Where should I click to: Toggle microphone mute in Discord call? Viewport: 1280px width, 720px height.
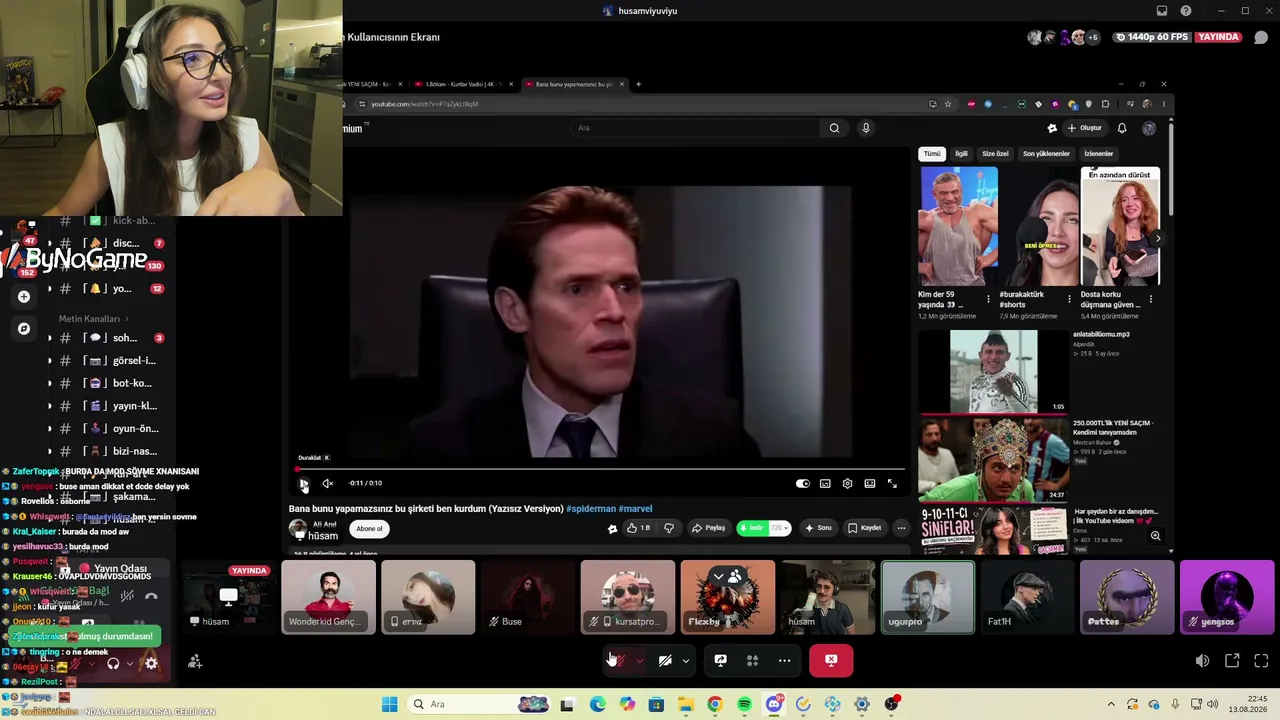pos(619,660)
